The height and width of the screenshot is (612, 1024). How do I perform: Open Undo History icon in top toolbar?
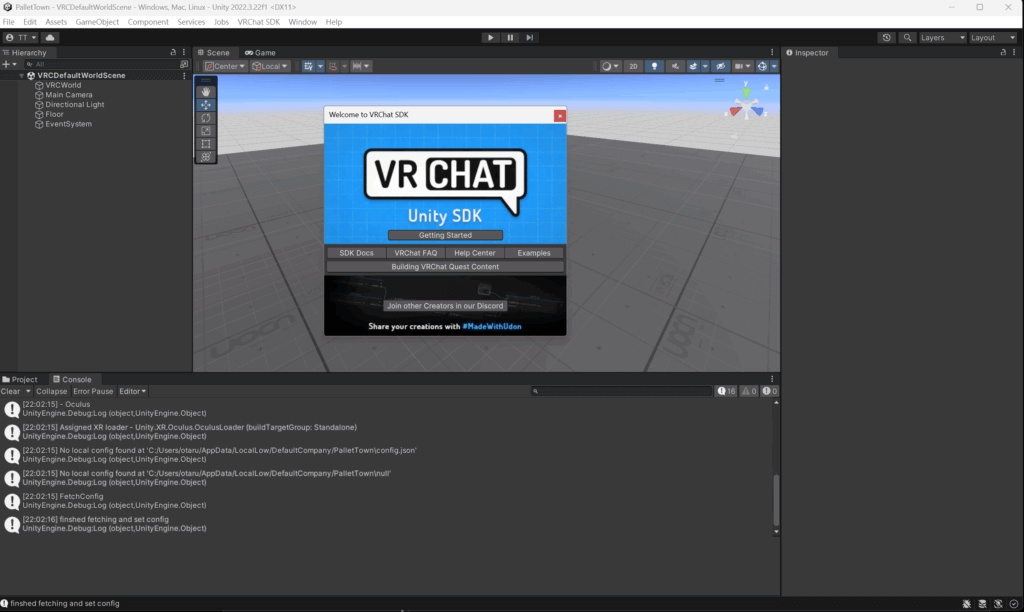pyautogui.click(x=887, y=37)
